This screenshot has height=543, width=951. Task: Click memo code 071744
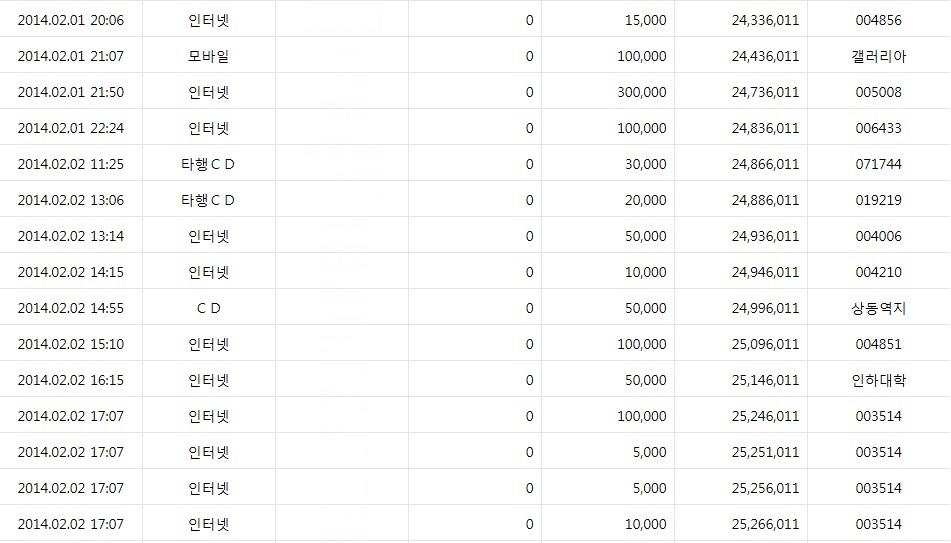pos(878,164)
